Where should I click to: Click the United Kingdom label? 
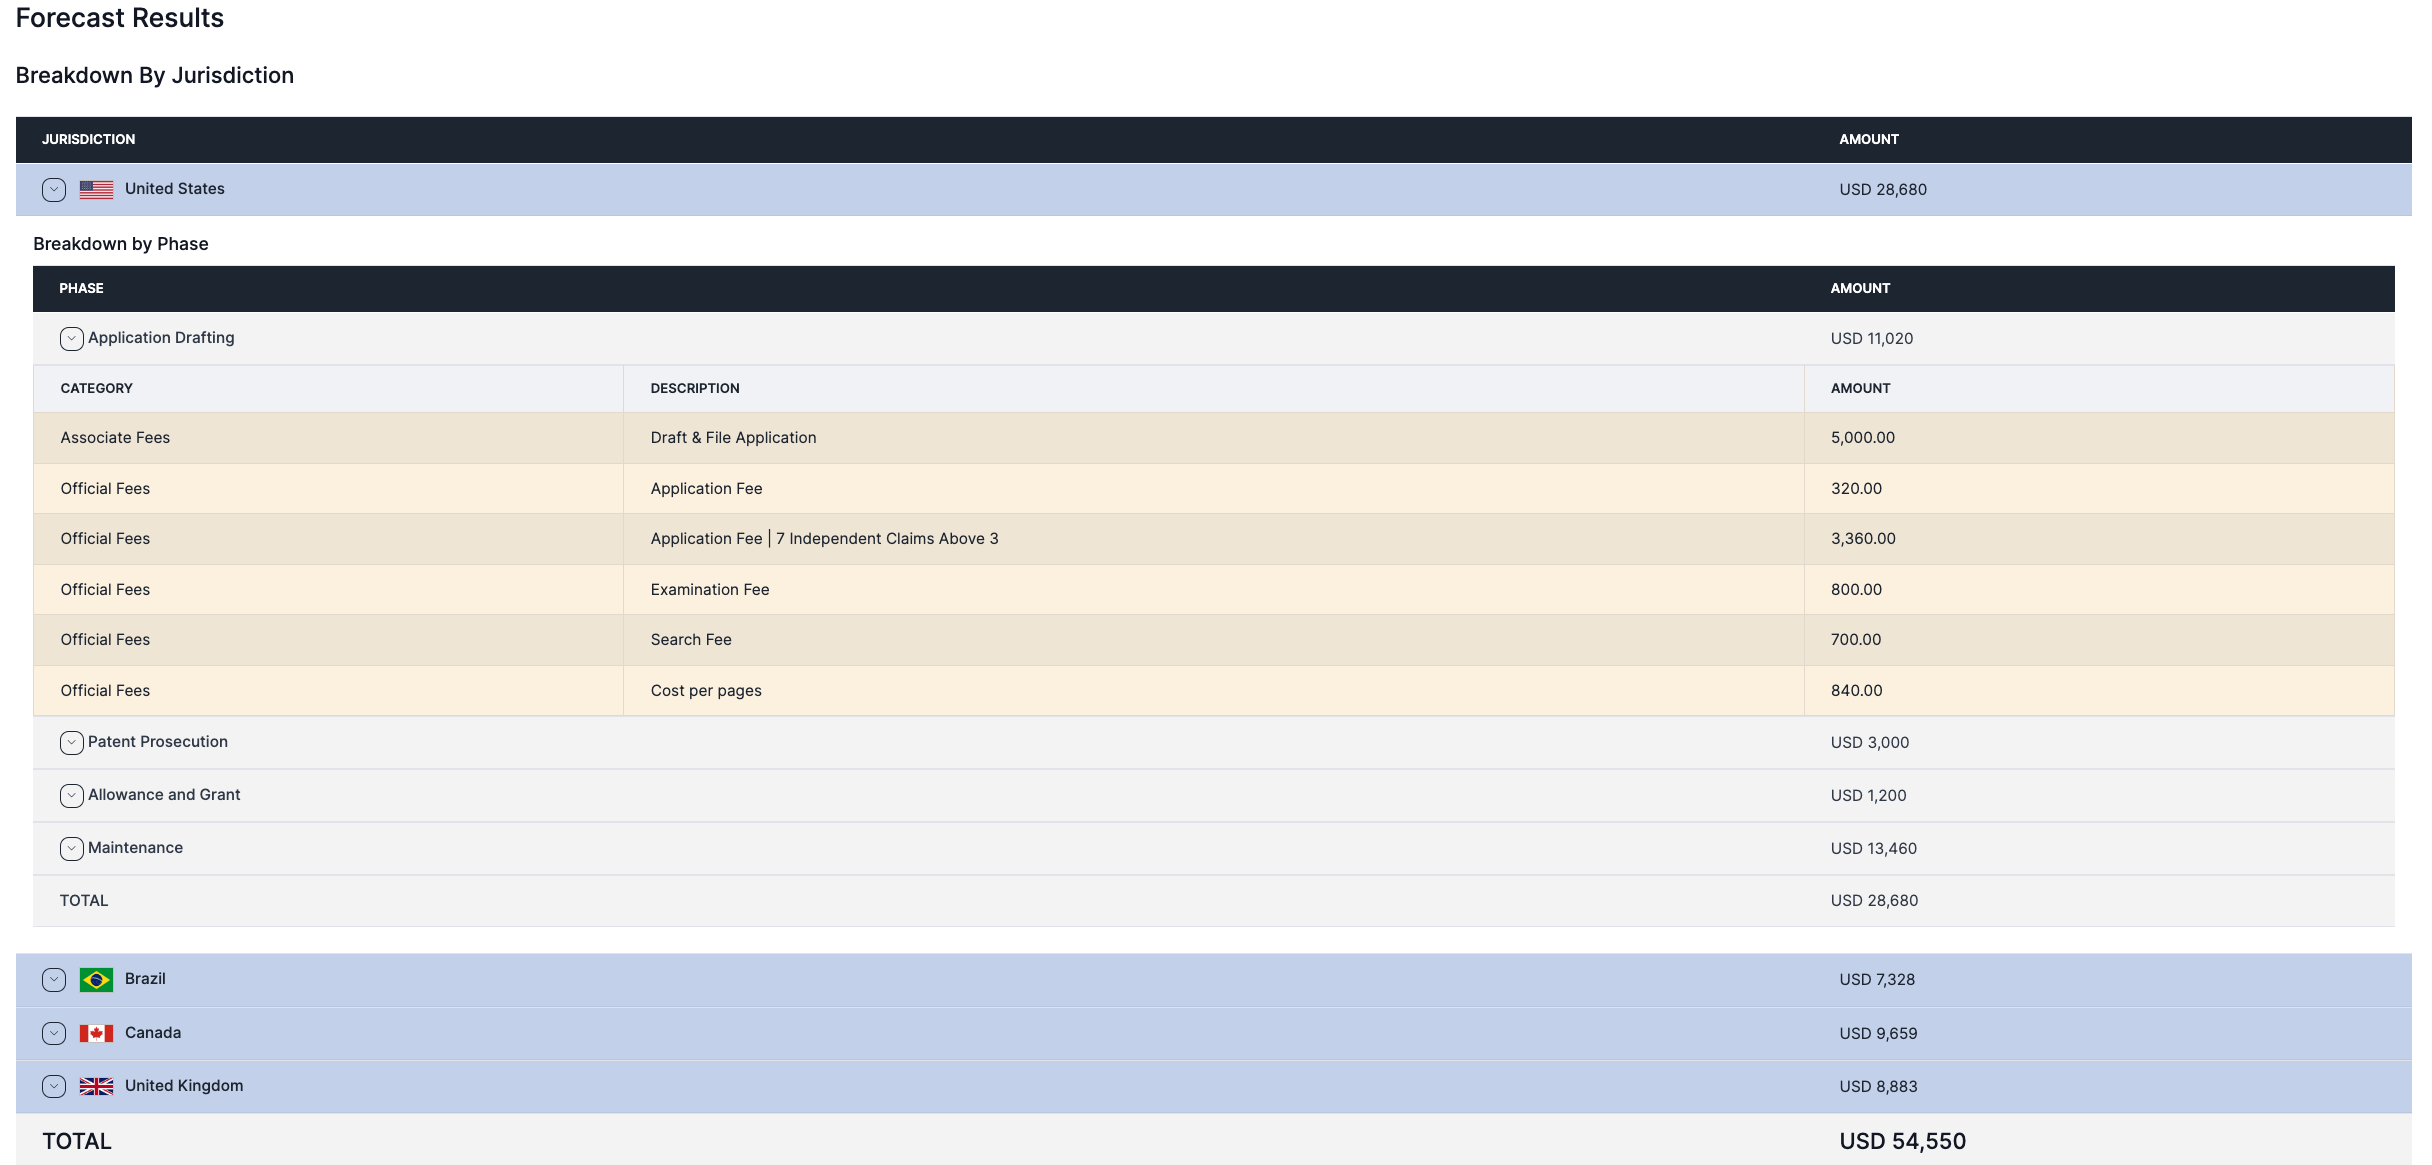pyautogui.click(x=184, y=1086)
